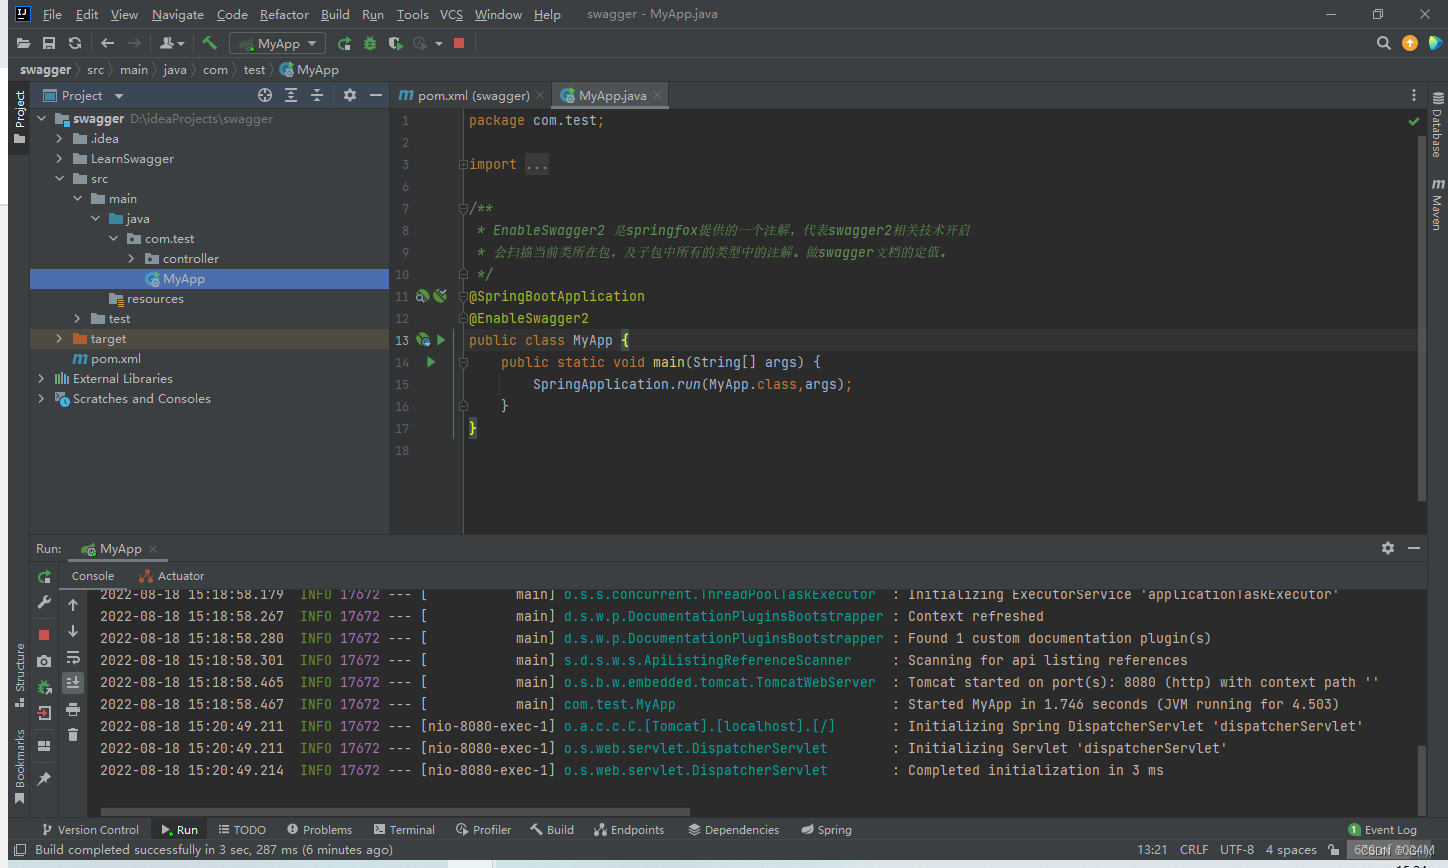
Task: Click the Debug MyApp bug icon
Action: point(370,43)
